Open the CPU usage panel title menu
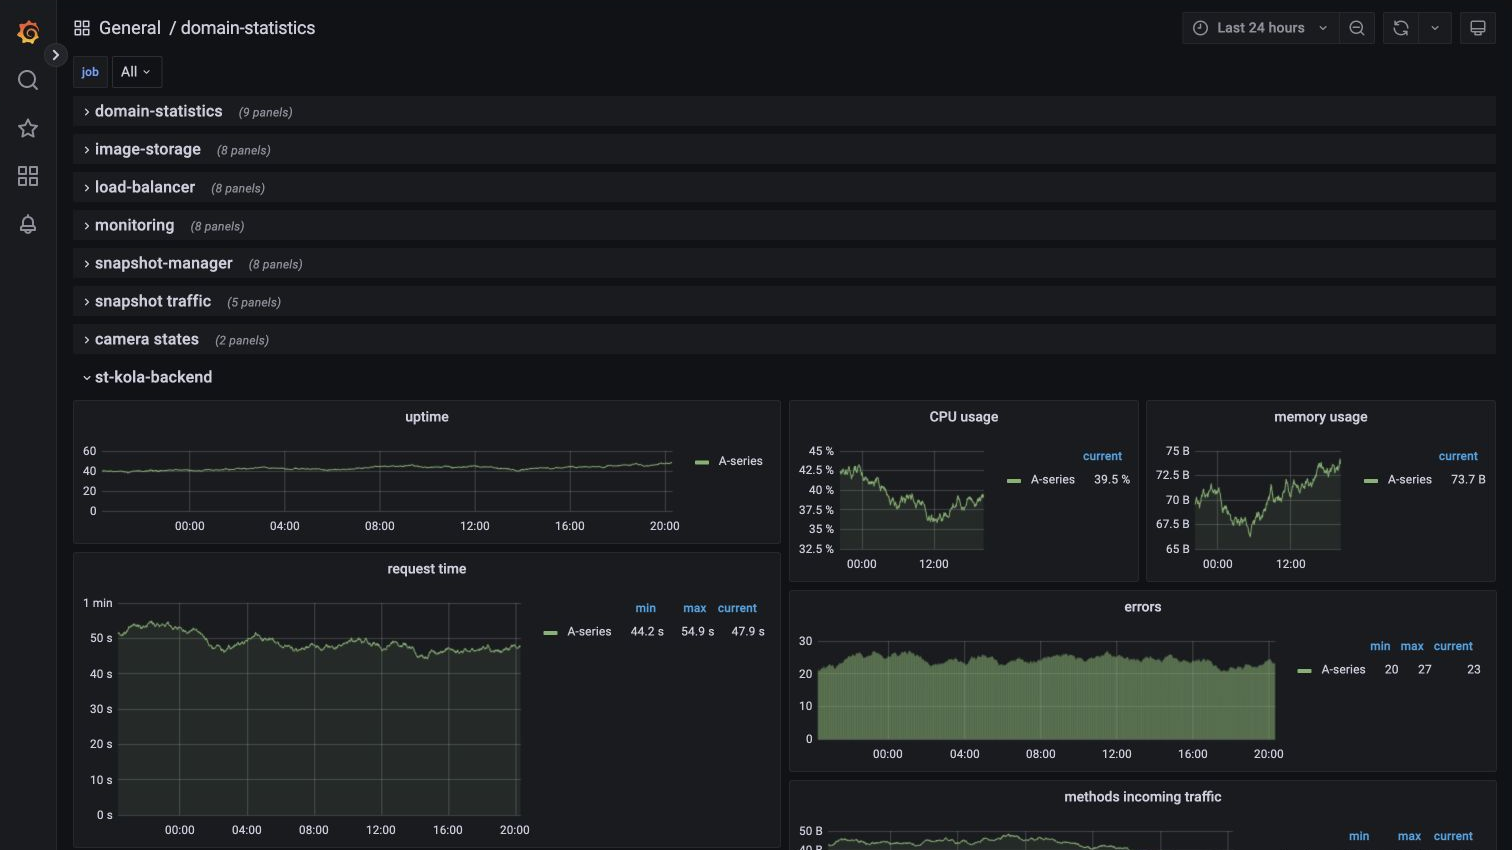Image resolution: width=1512 pixels, height=850 pixels. click(964, 417)
